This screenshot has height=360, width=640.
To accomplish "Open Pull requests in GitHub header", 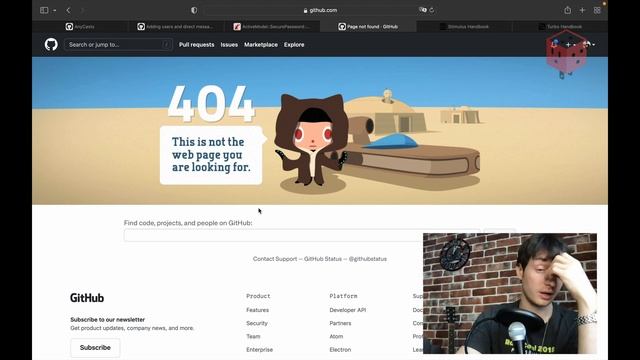I will tap(196, 44).
